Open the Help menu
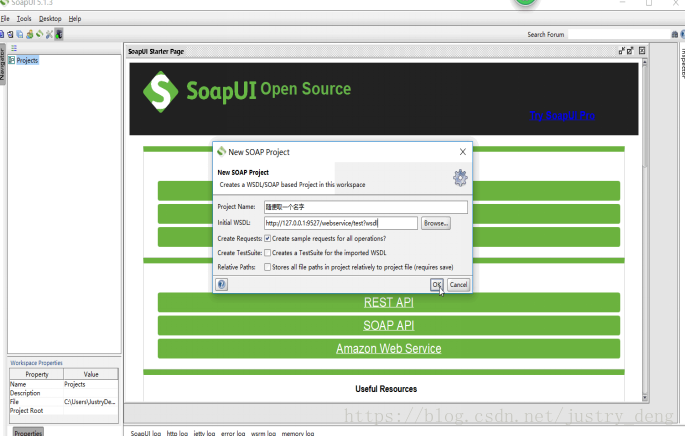Screen dimensions: 685x436 coord(75,19)
